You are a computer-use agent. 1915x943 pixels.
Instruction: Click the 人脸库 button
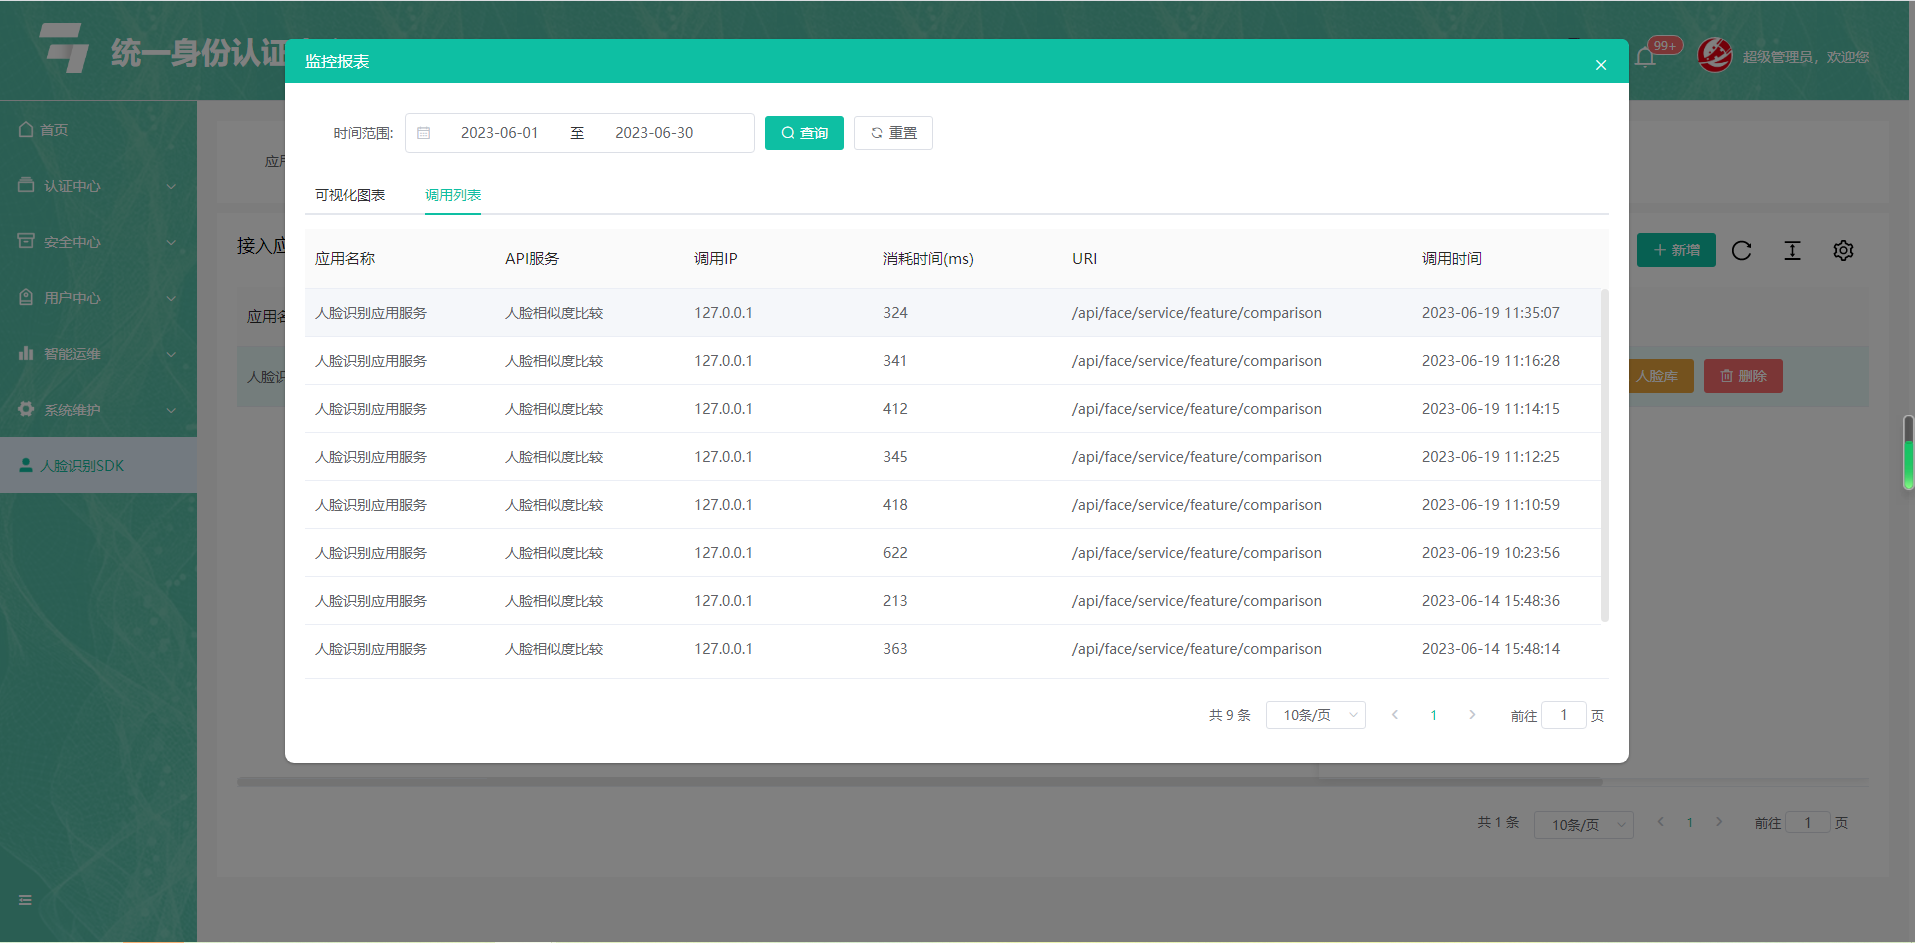1661,376
